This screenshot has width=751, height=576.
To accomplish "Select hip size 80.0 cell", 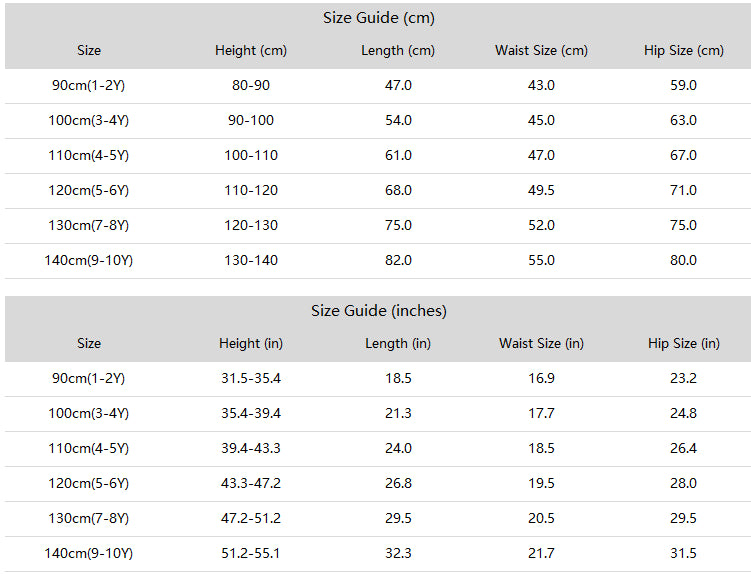I will (684, 261).
